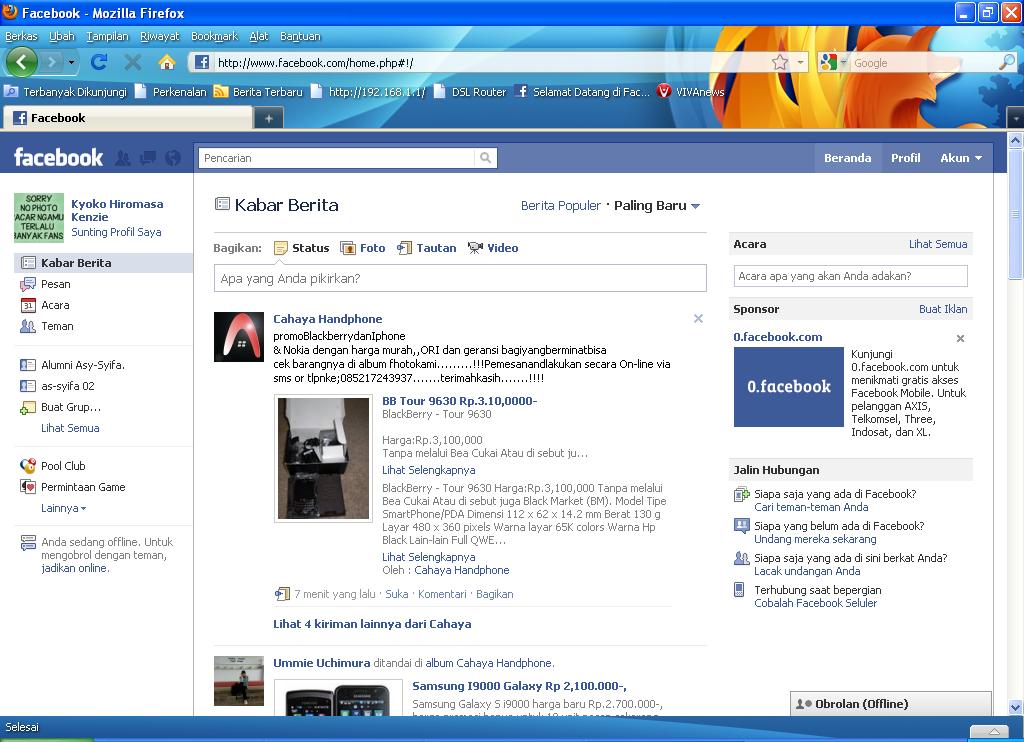
Task: Click the search magnifier in Pencarian box
Action: coord(485,157)
